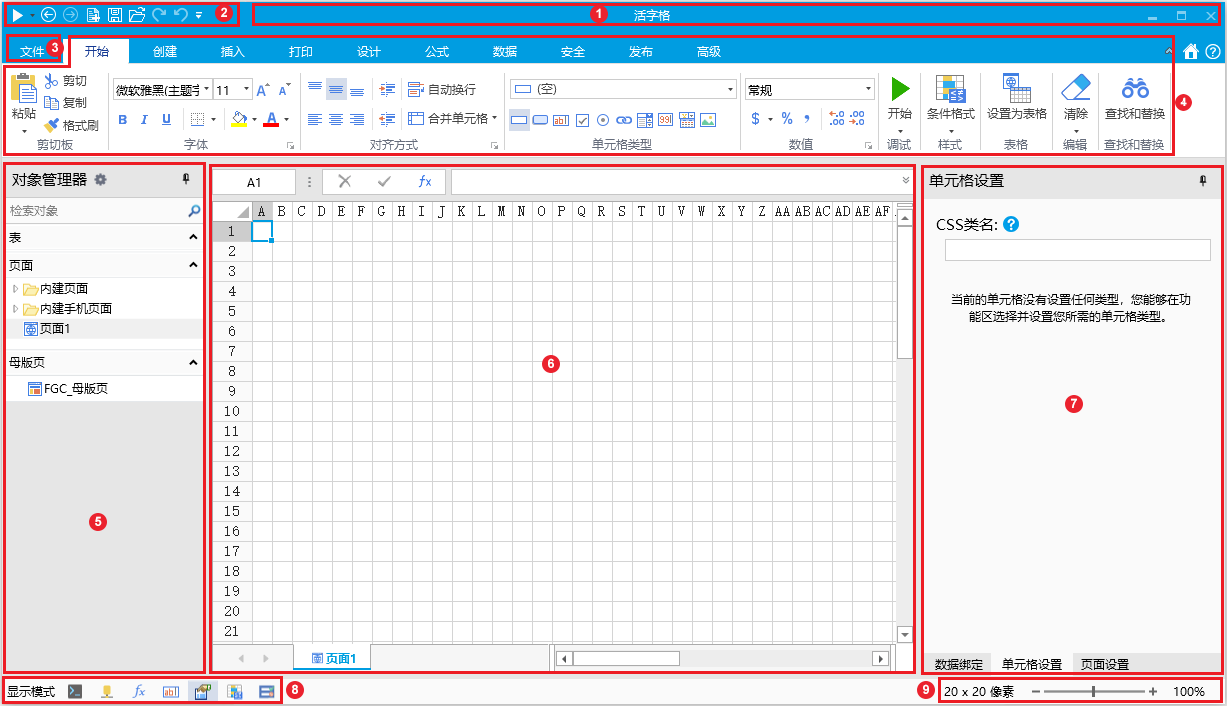Click the CSS类名 input field
The width and height of the screenshot is (1227, 706).
(1077, 250)
